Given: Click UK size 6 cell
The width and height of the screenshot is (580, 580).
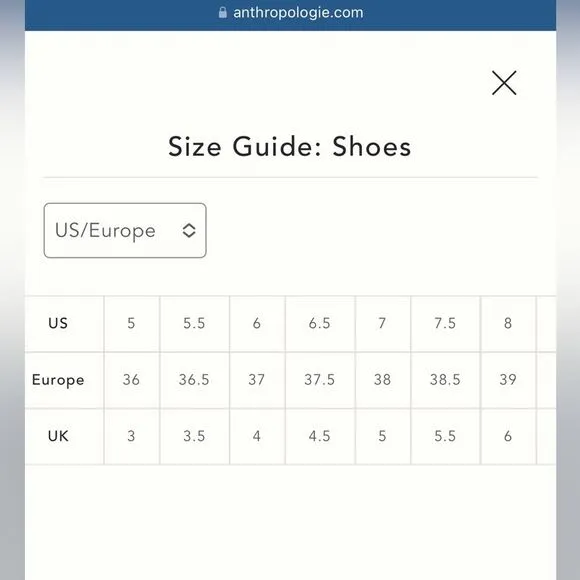Looking at the screenshot, I should [508, 436].
